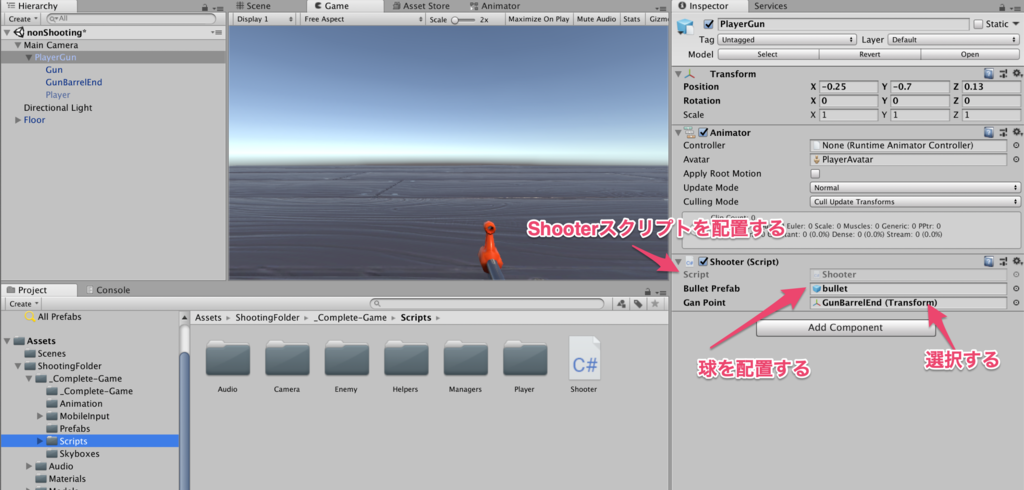
Task: Open Animator component gear settings menu
Action: pos(1017,132)
